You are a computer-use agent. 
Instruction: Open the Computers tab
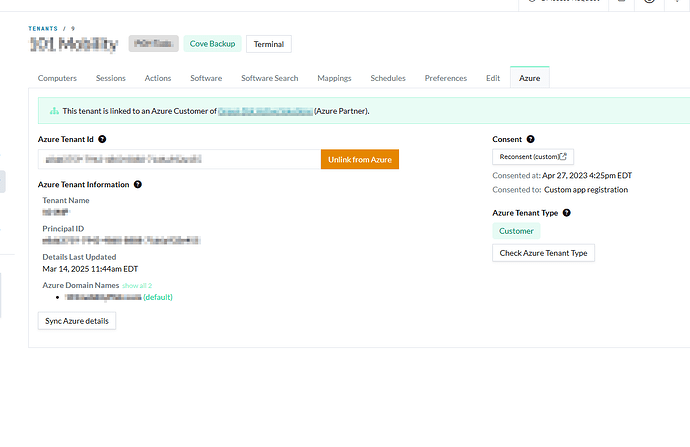(57, 78)
